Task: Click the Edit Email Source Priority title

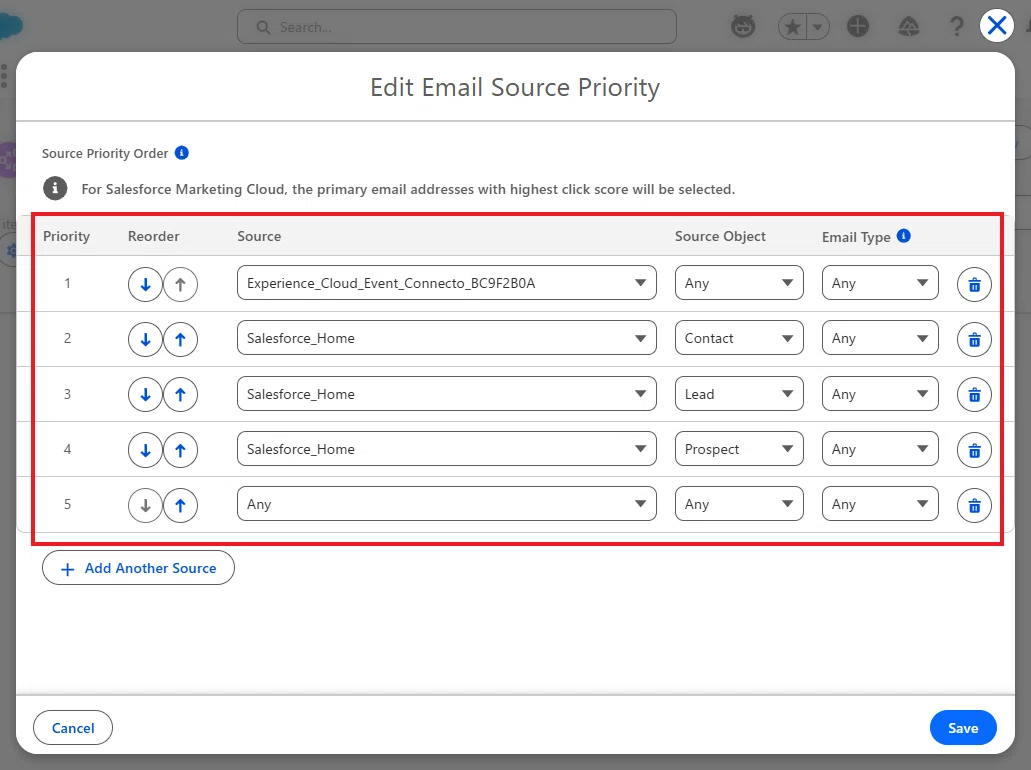Action: (515, 87)
